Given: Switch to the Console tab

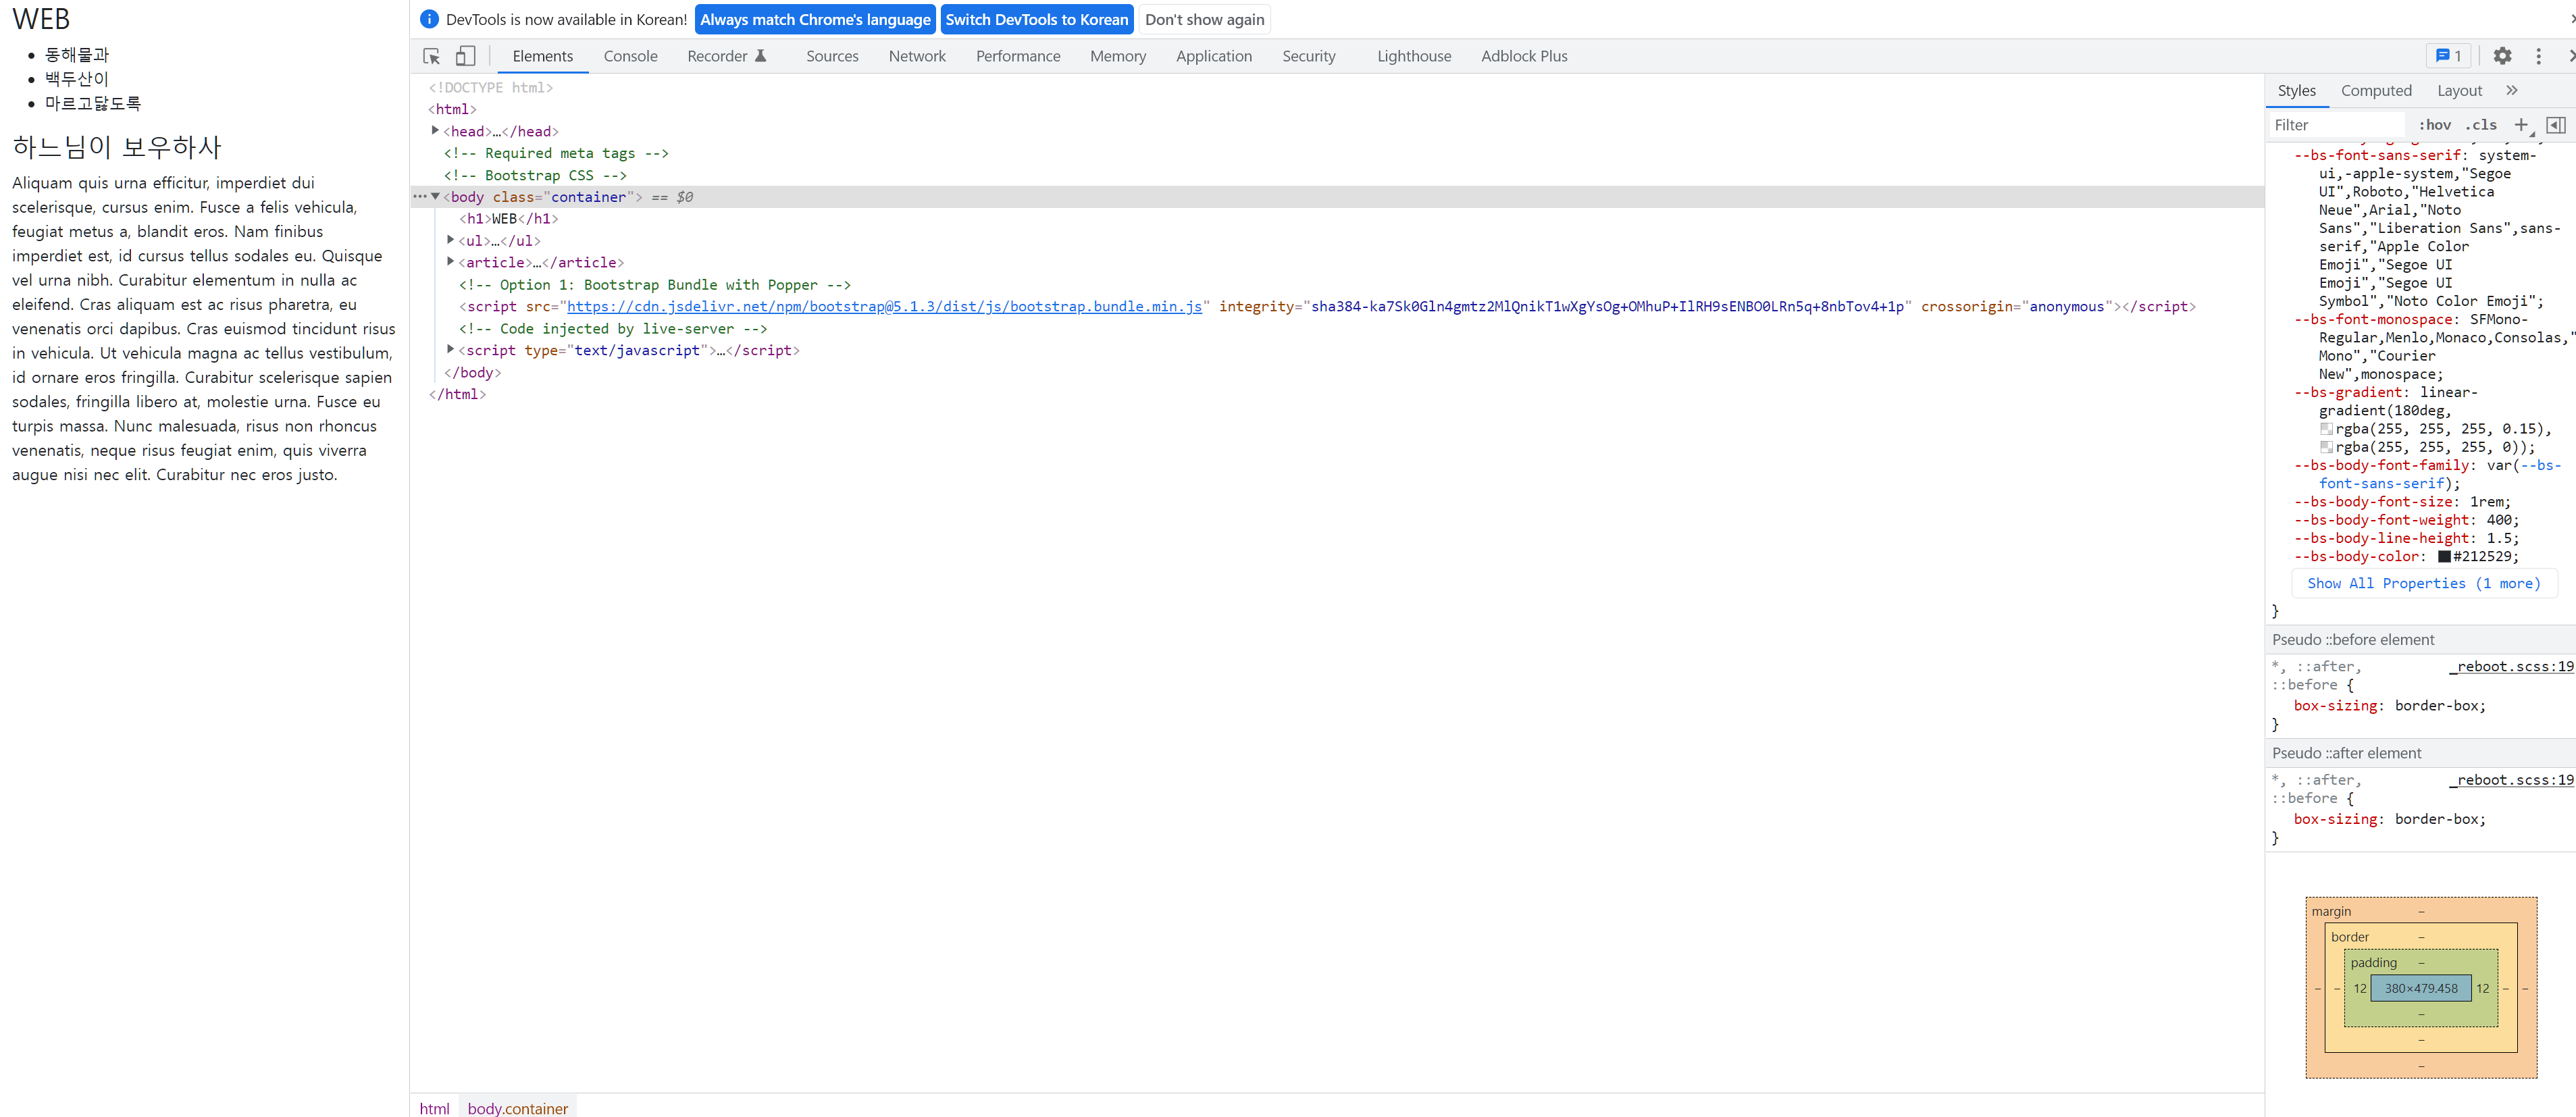Looking at the screenshot, I should coord(630,56).
